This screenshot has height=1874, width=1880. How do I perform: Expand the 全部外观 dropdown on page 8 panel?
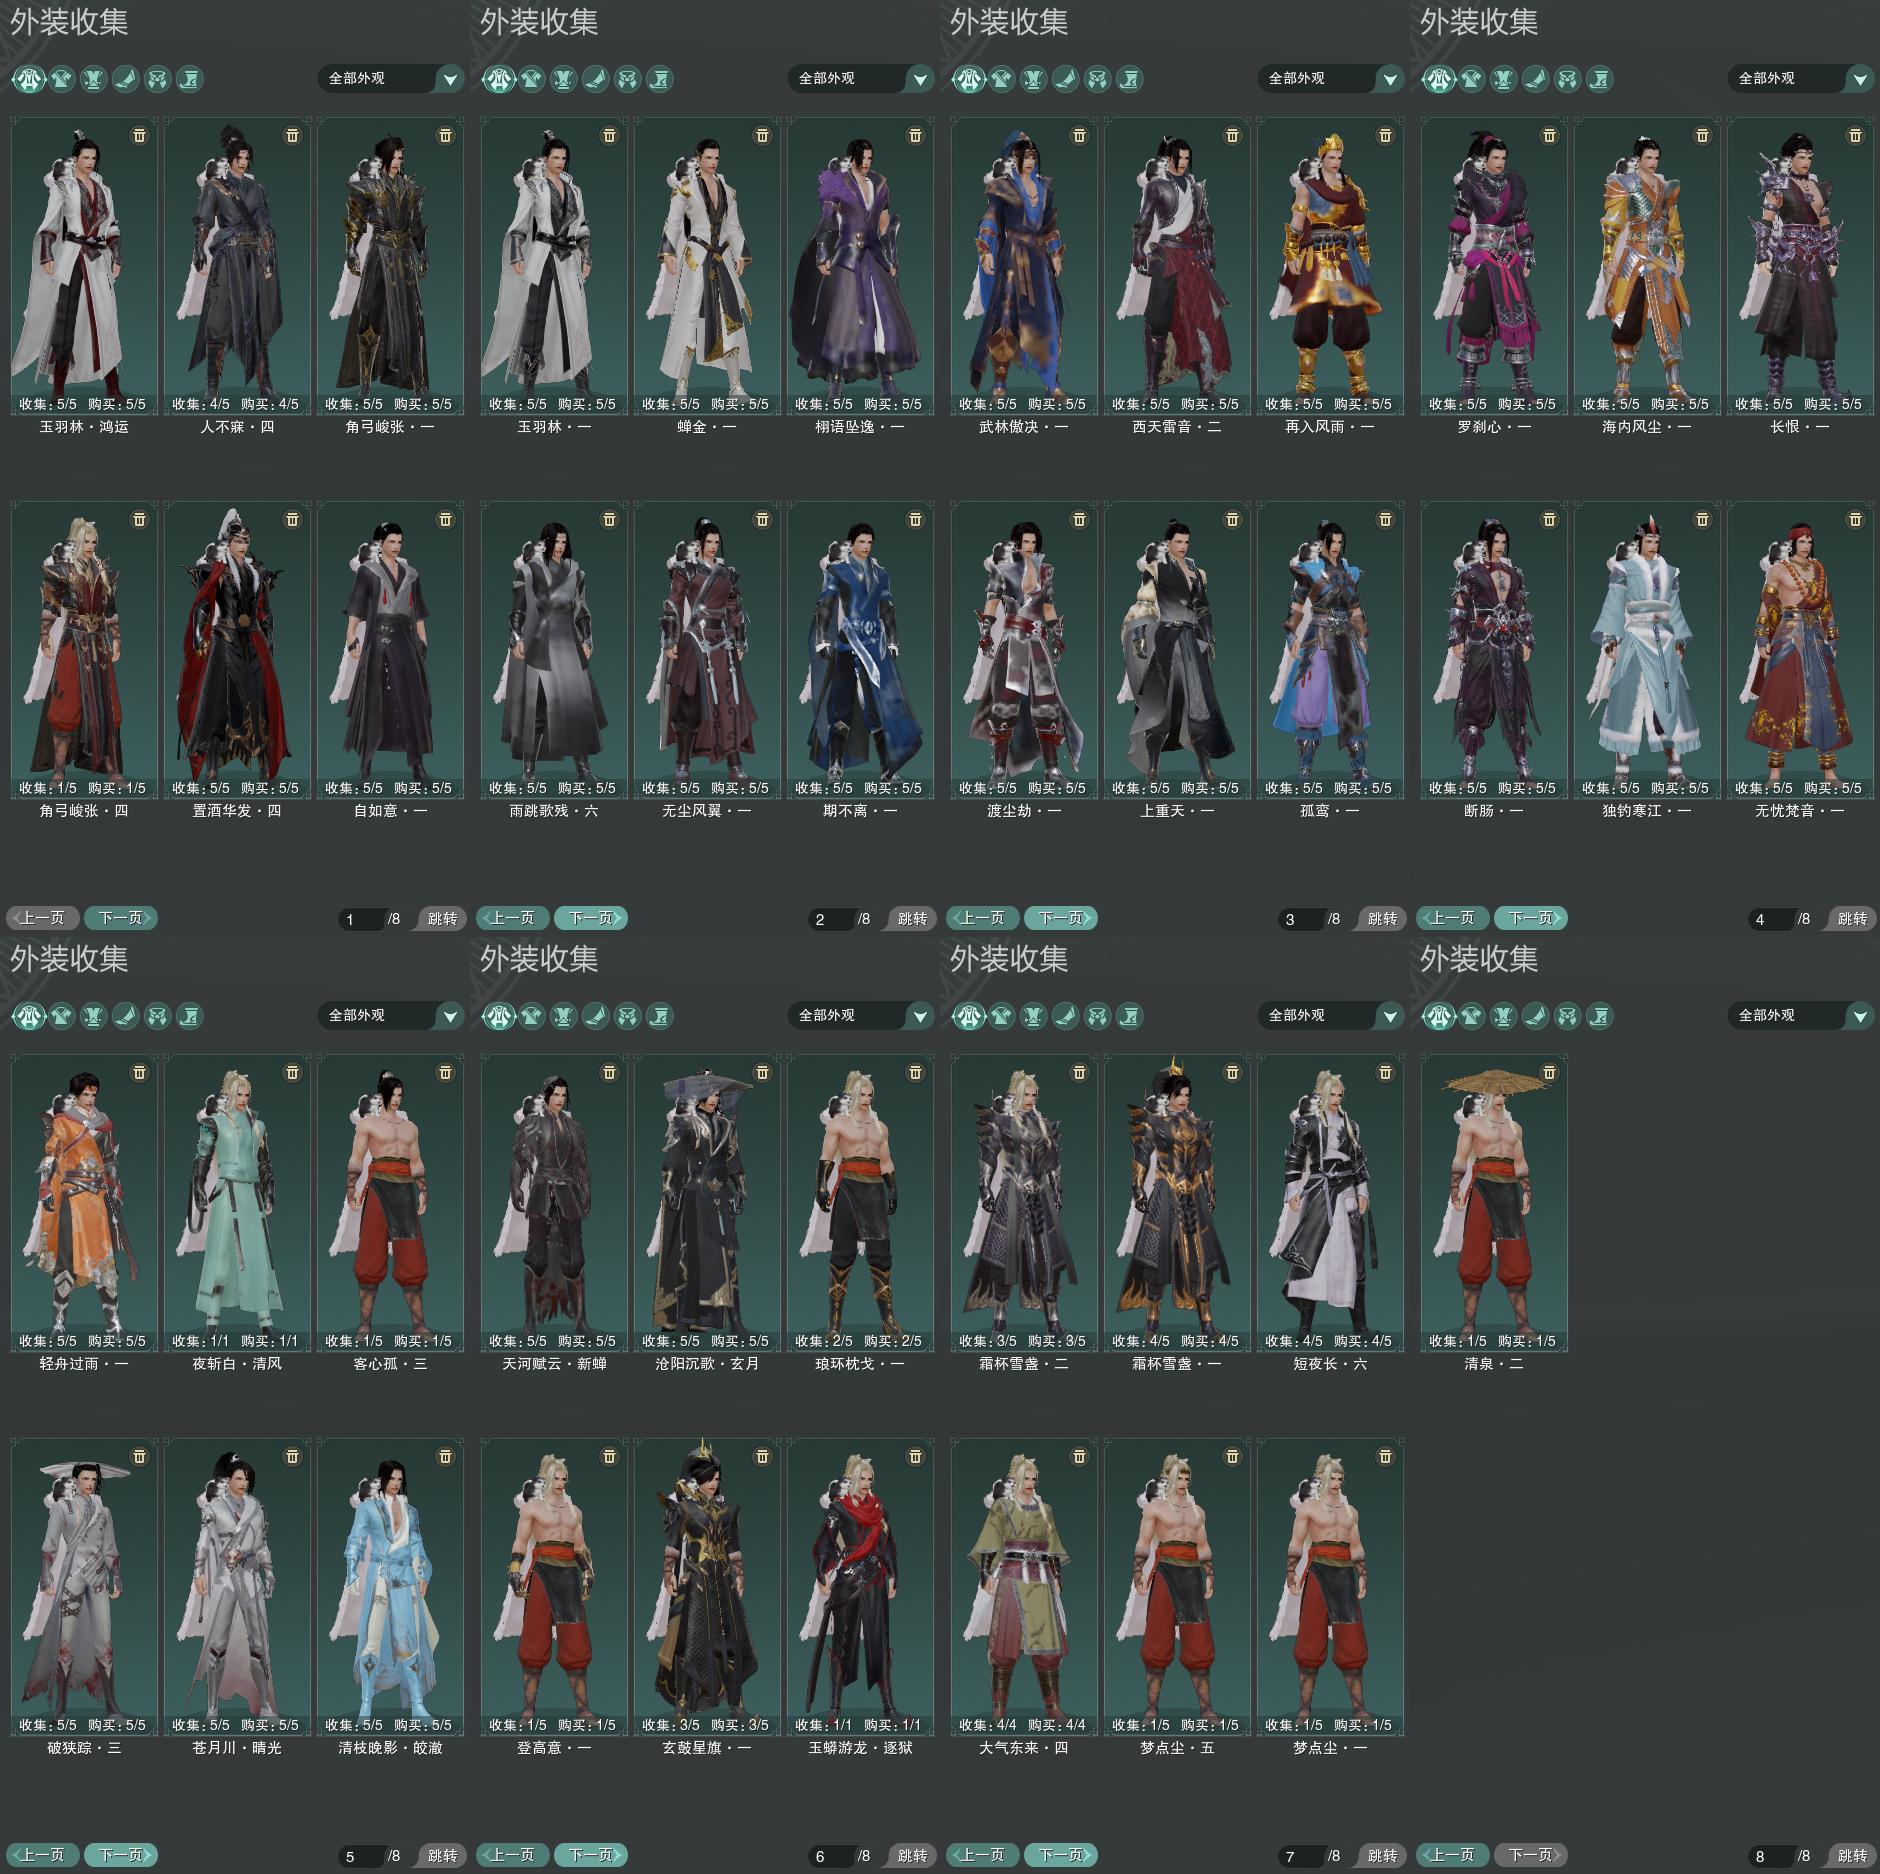[x=1801, y=1015]
